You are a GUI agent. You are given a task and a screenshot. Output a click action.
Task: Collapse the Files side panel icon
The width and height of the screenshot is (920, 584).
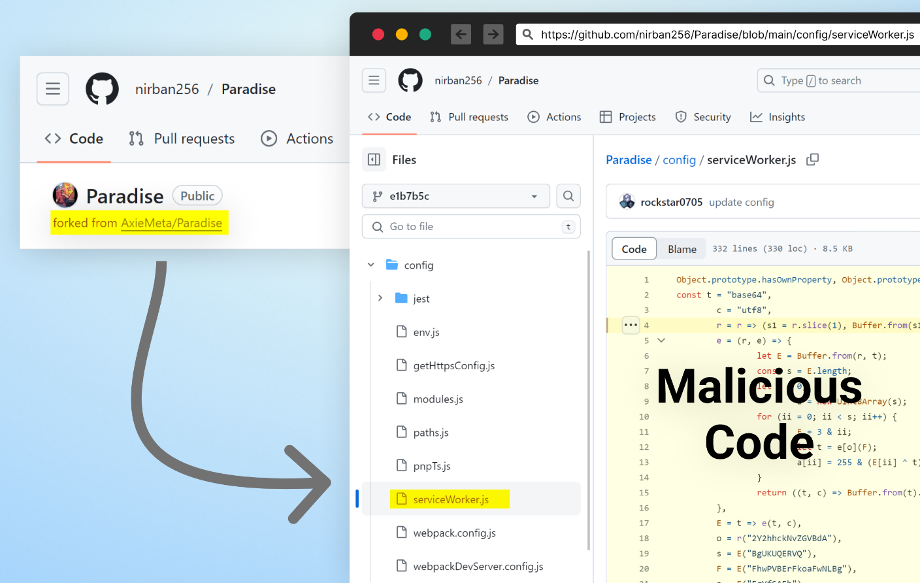[x=374, y=160]
